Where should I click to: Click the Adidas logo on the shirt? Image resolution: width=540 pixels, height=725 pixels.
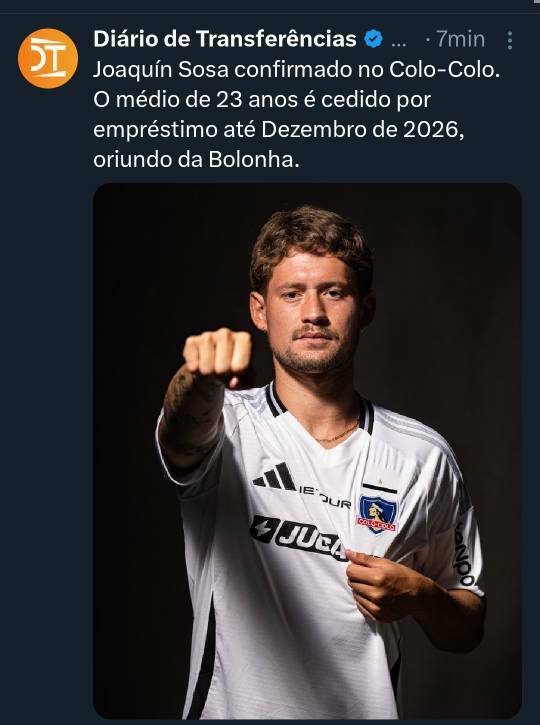(275, 476)
